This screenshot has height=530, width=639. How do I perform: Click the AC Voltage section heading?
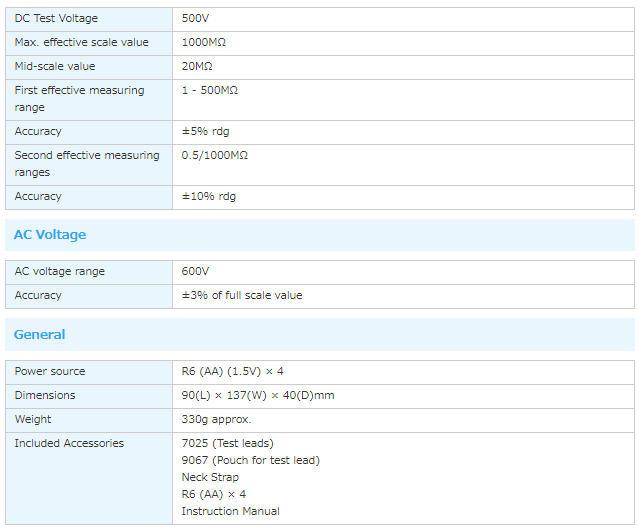point(50,235)
